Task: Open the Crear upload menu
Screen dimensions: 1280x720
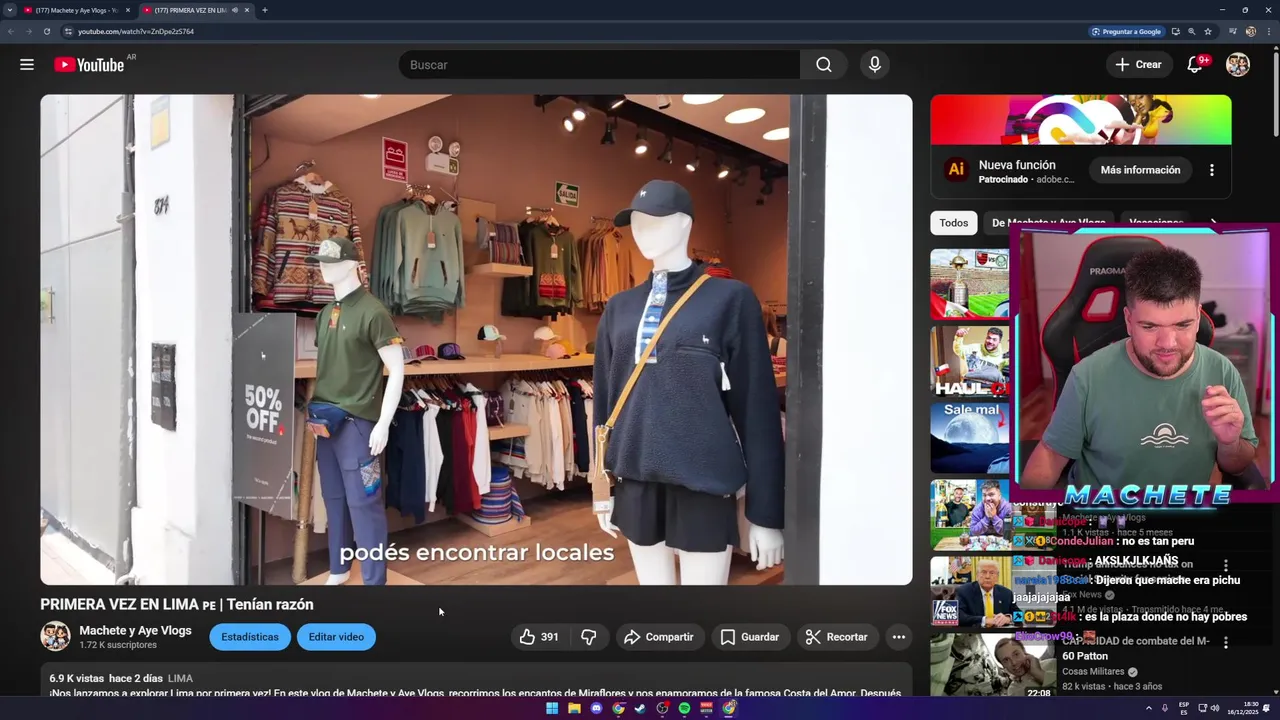Action: 1138,65
